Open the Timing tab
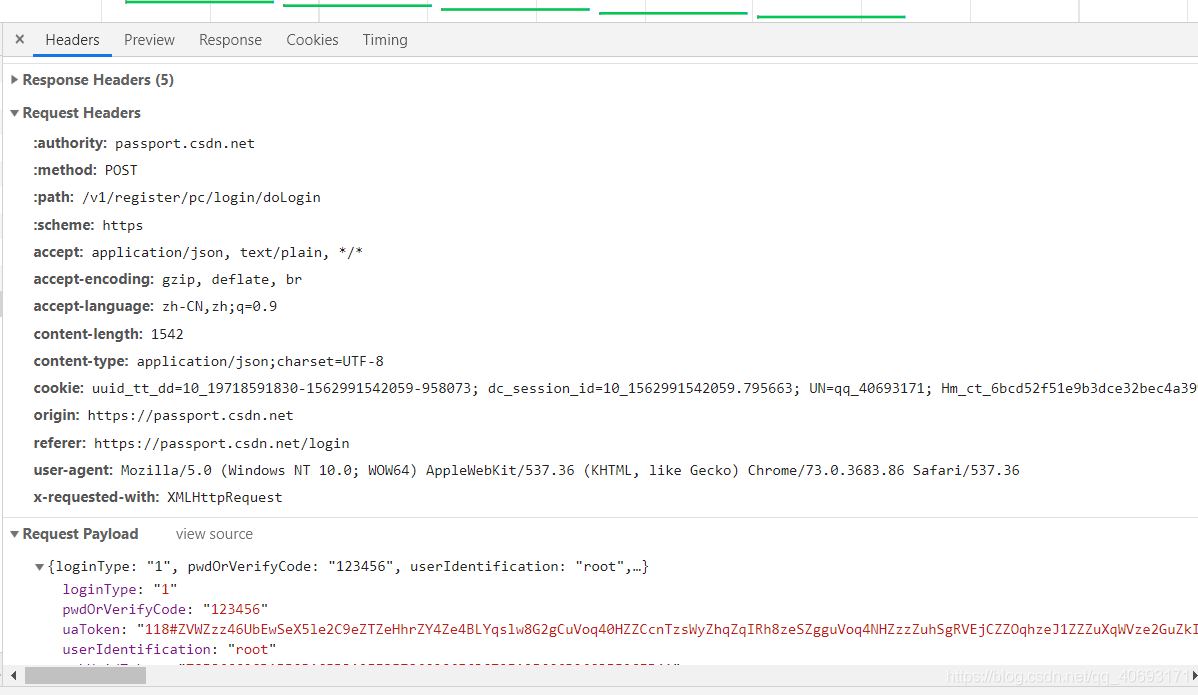Viewport: 1198px width, 695px height. (385, 40)
